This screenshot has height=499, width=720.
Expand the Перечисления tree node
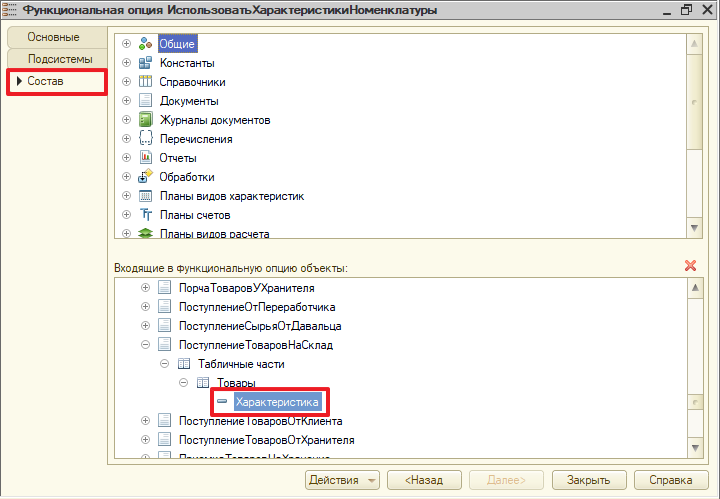(x=126, y=139)
